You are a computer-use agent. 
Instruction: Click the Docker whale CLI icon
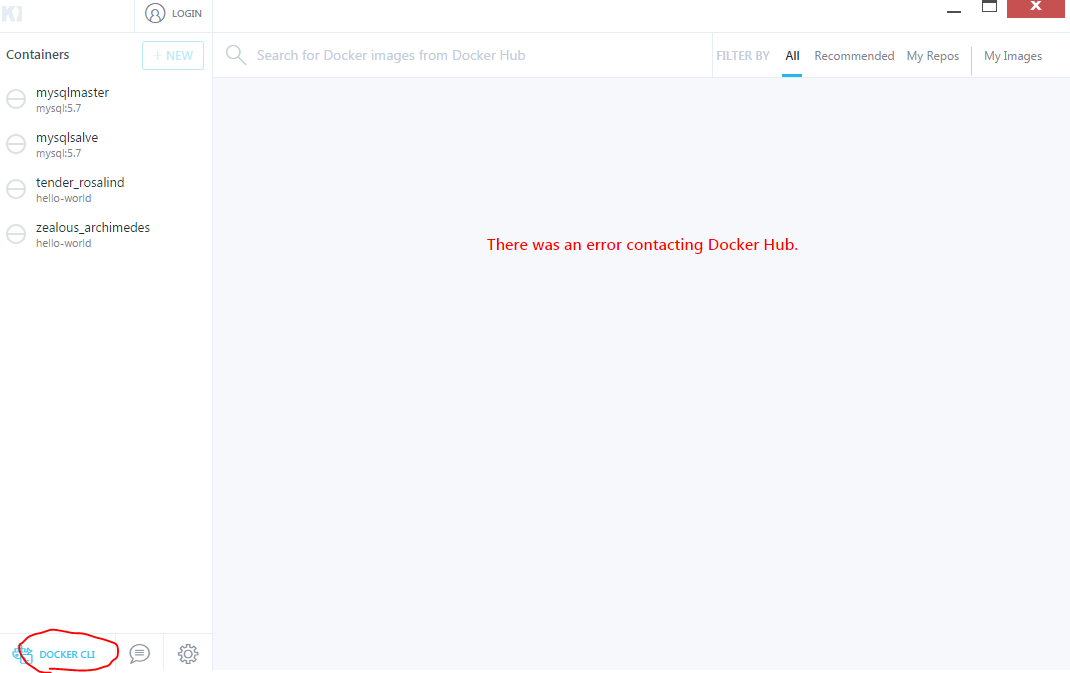(x=23, y=654)
